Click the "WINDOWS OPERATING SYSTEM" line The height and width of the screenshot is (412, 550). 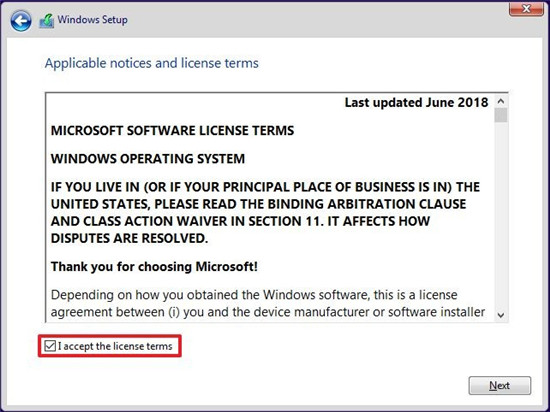[x=148, y=158]
